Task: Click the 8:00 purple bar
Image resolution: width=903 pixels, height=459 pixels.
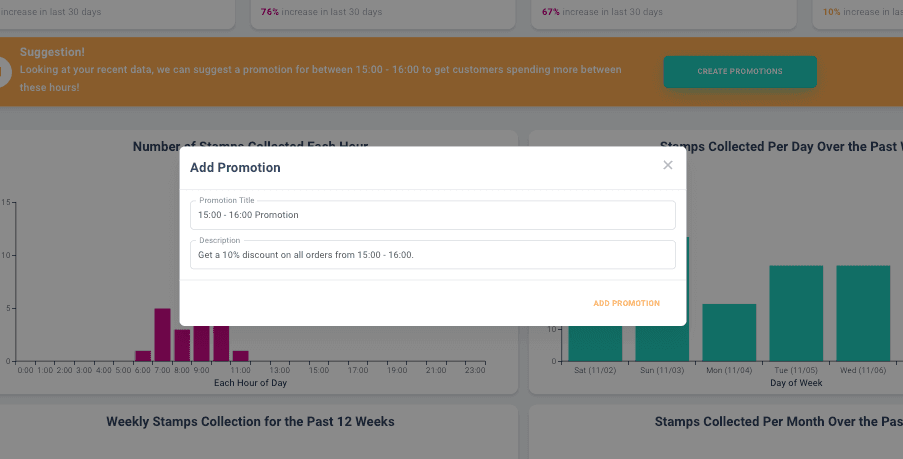Action: (x=182, y=345)
